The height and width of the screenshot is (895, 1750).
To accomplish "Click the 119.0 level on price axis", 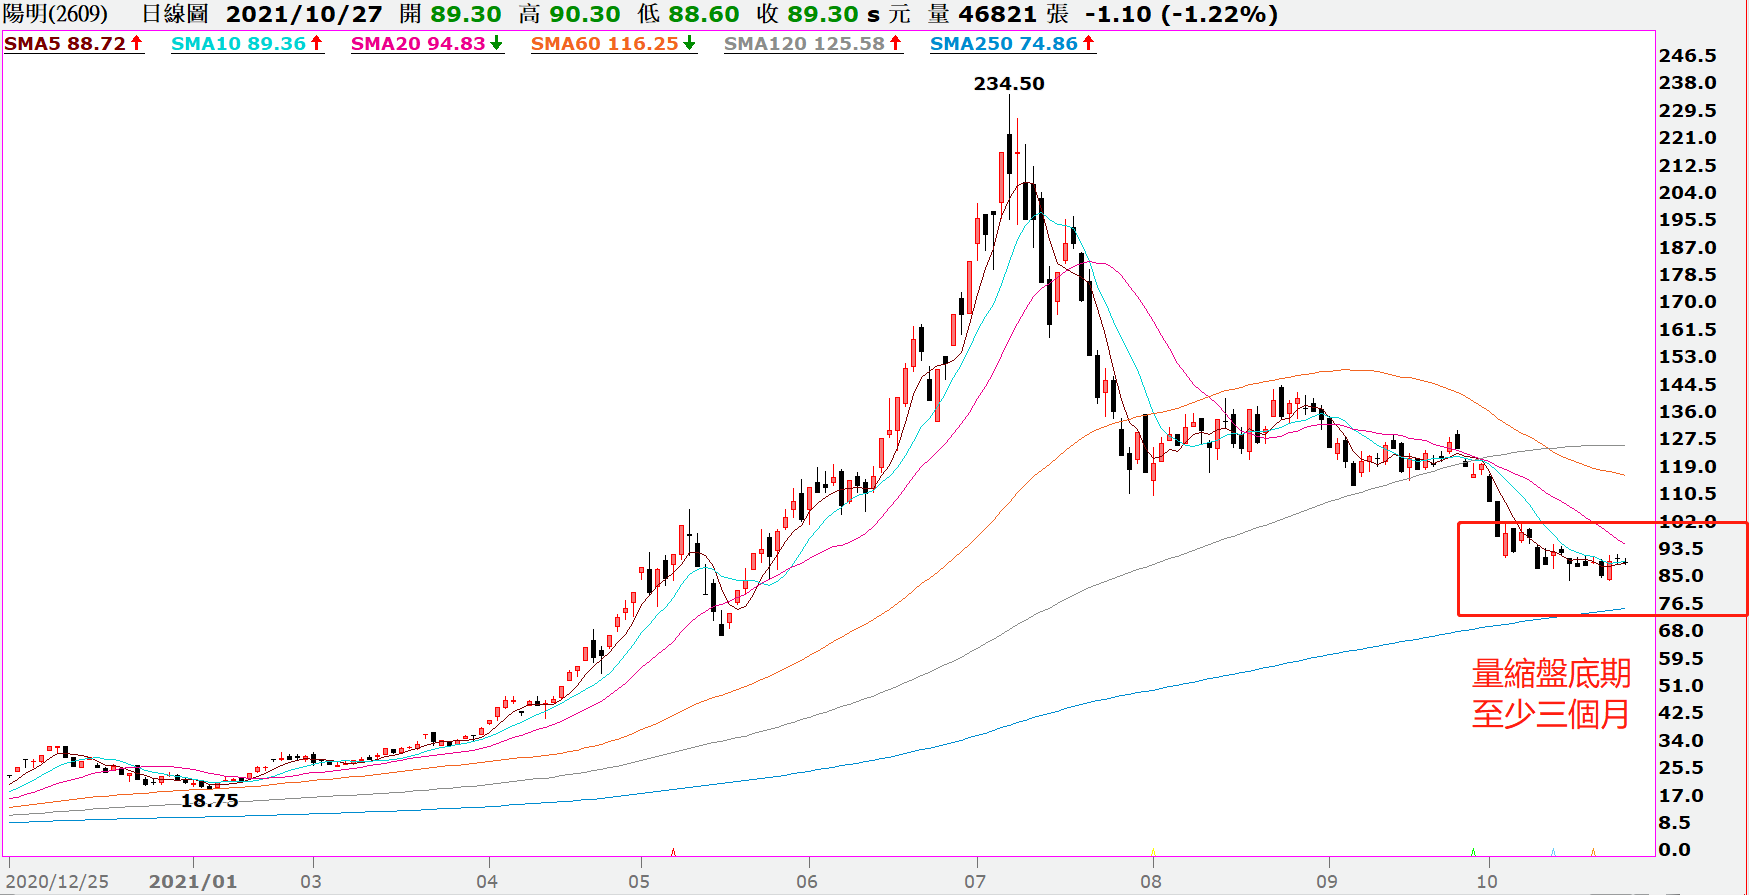I will click(x=1687, y=466).
